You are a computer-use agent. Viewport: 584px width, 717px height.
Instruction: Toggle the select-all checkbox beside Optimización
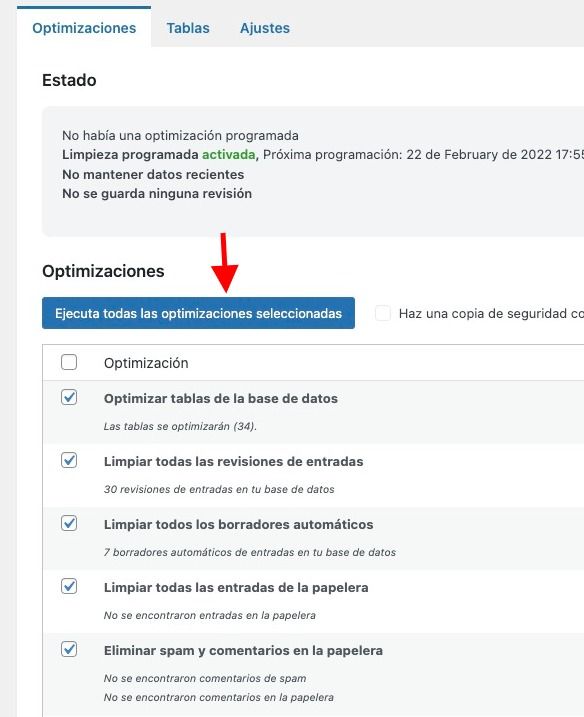69,362
